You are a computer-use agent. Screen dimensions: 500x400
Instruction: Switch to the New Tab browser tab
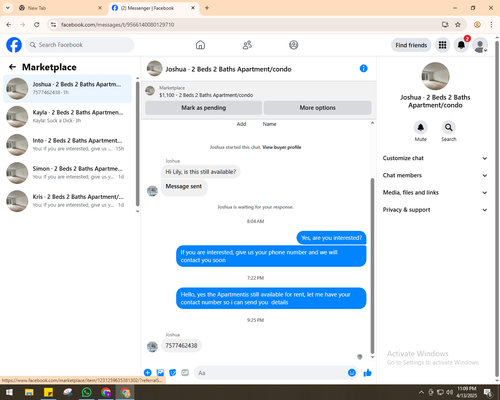tap(60, 8)
